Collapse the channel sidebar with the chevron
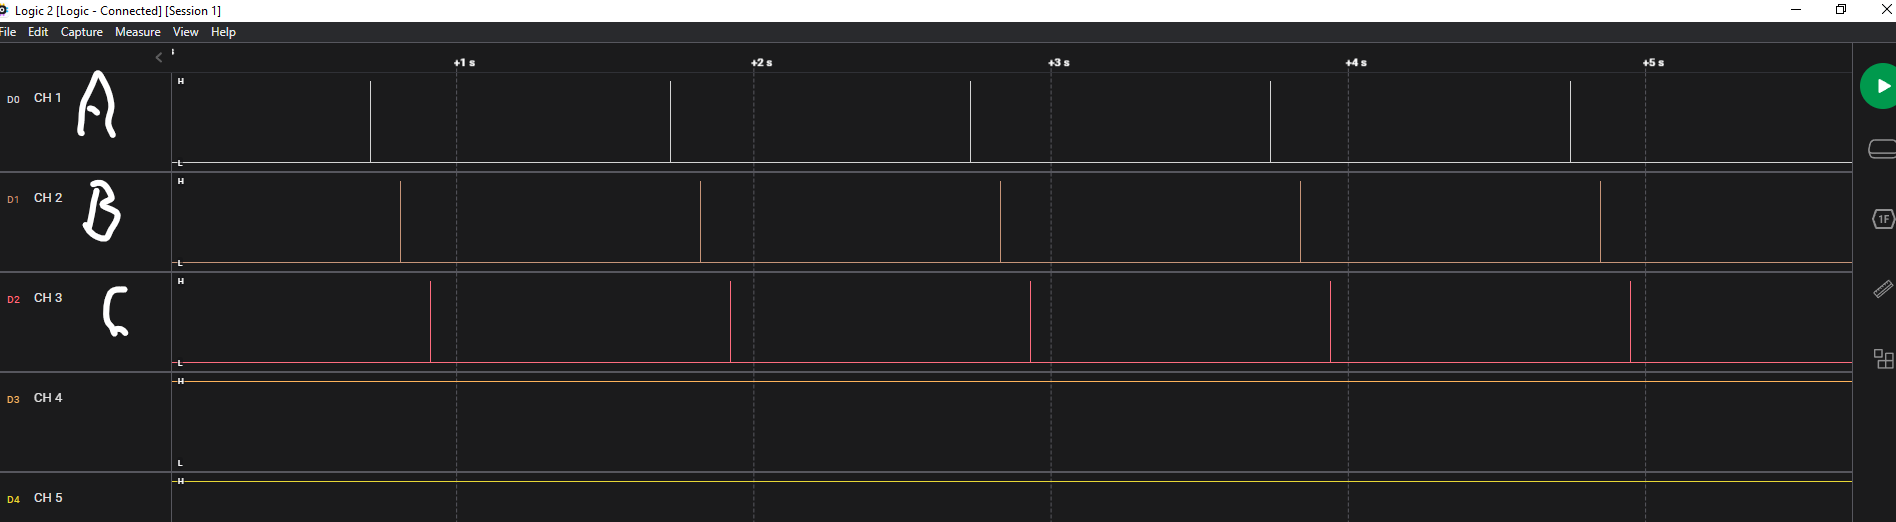 [x=159, y=58]
